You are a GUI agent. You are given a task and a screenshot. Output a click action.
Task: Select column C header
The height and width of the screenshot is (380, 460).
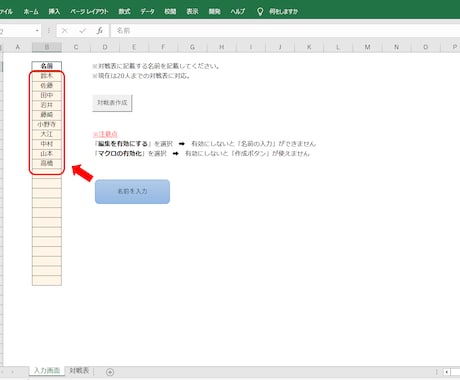click(76, 47)
